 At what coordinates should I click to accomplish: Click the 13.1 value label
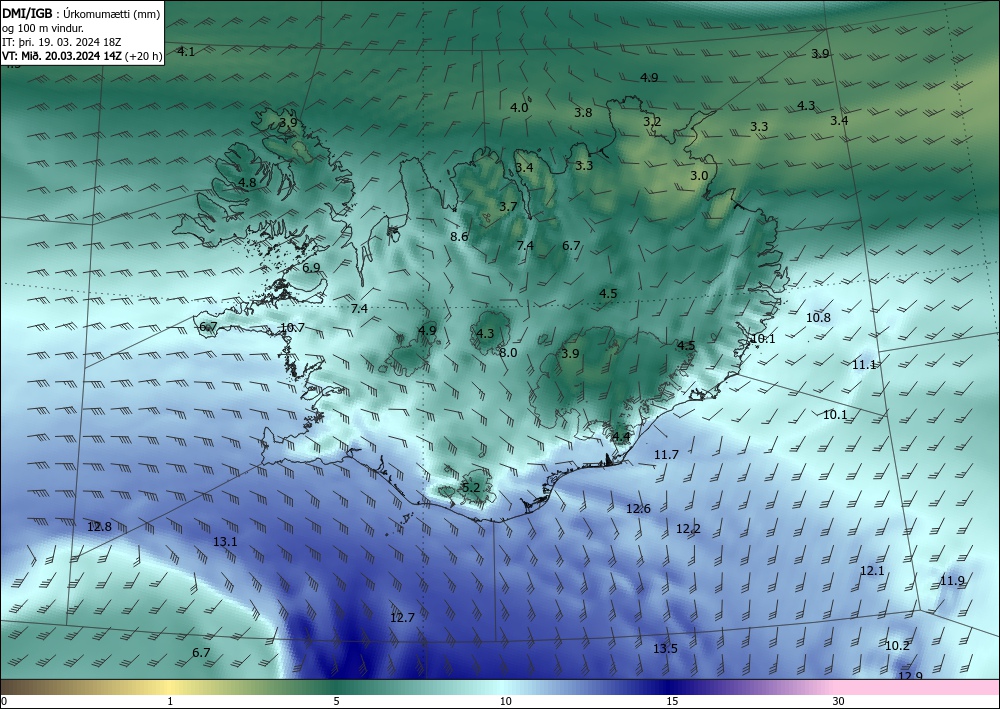point(225,542)
